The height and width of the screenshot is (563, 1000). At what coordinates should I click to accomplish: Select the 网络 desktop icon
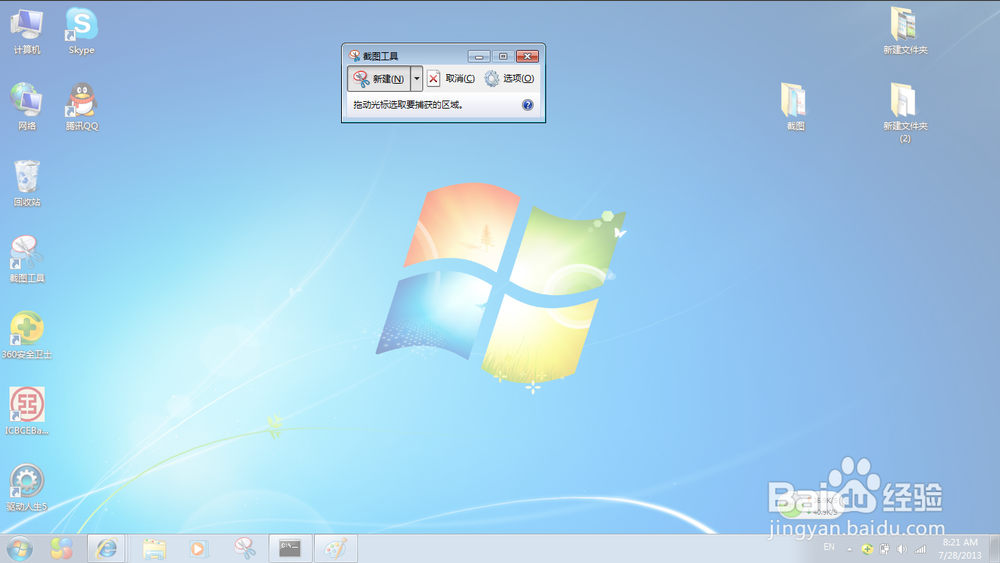coord(27,107)
